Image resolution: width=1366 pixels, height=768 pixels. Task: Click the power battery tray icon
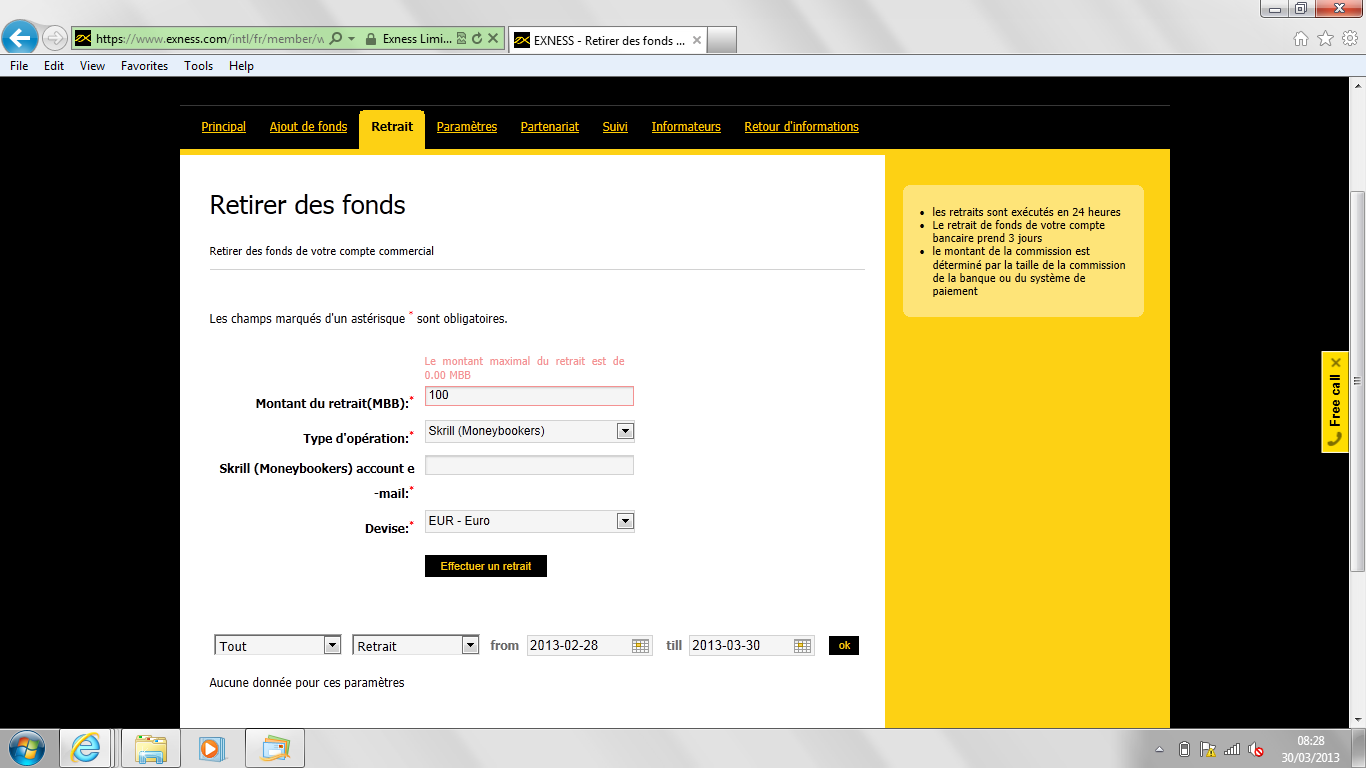tap(1184, 749)
